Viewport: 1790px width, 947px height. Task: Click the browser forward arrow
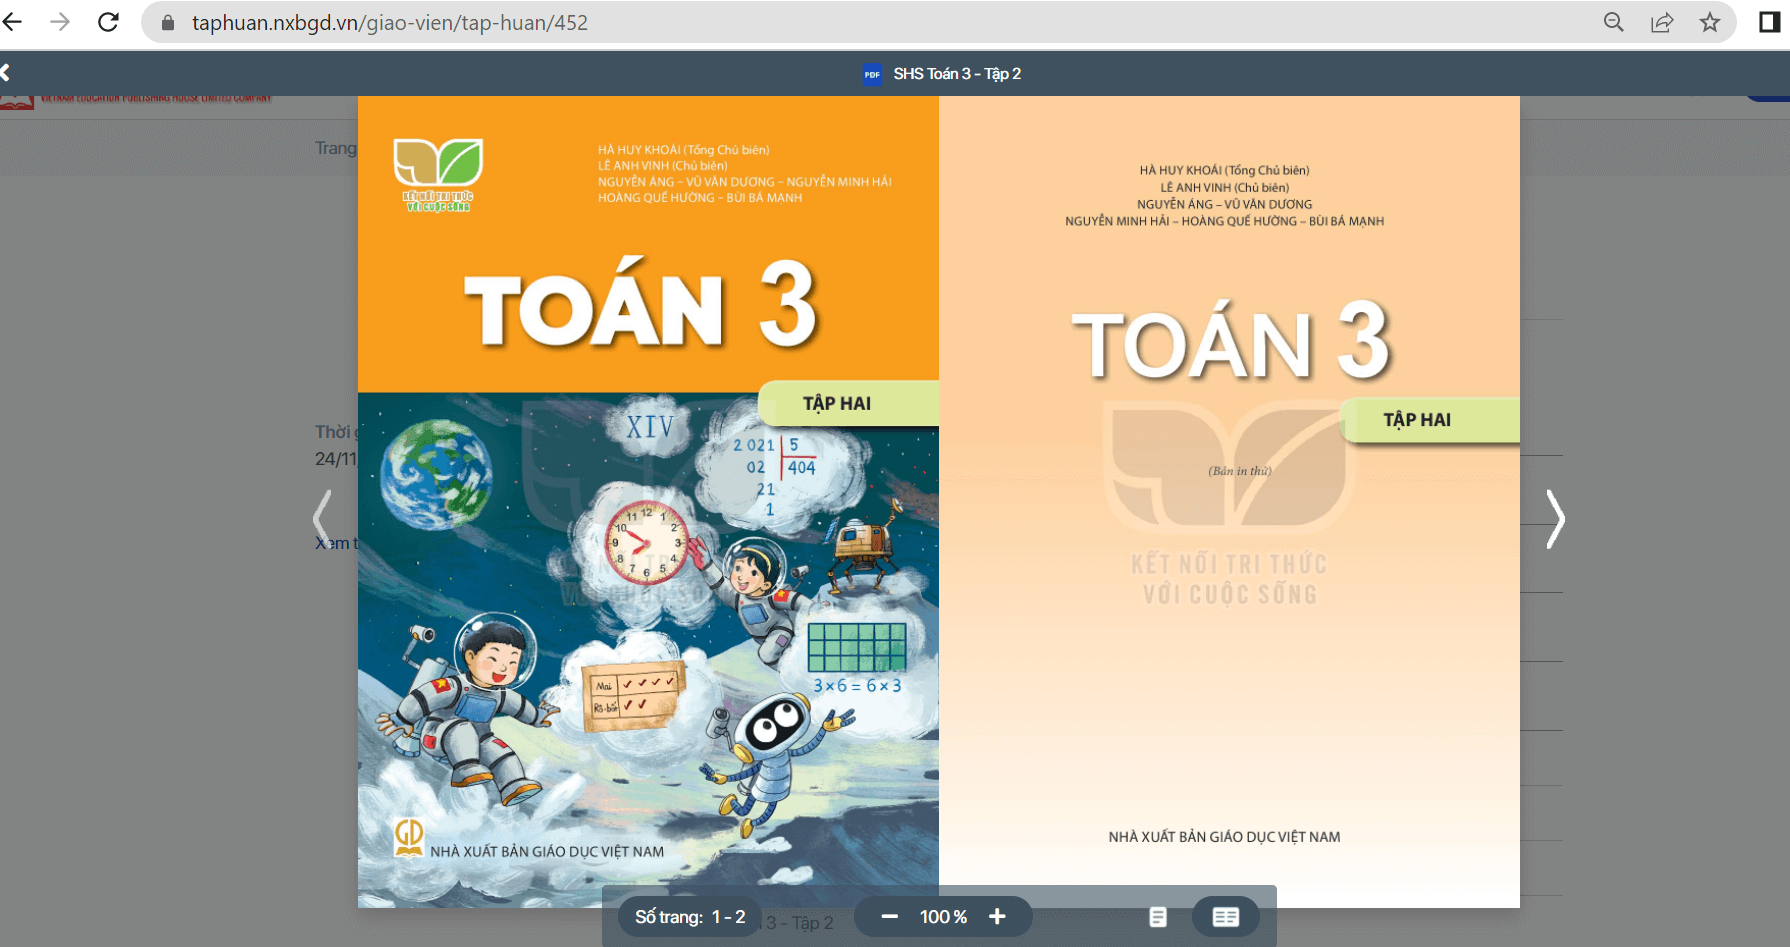tap(60, 22)
